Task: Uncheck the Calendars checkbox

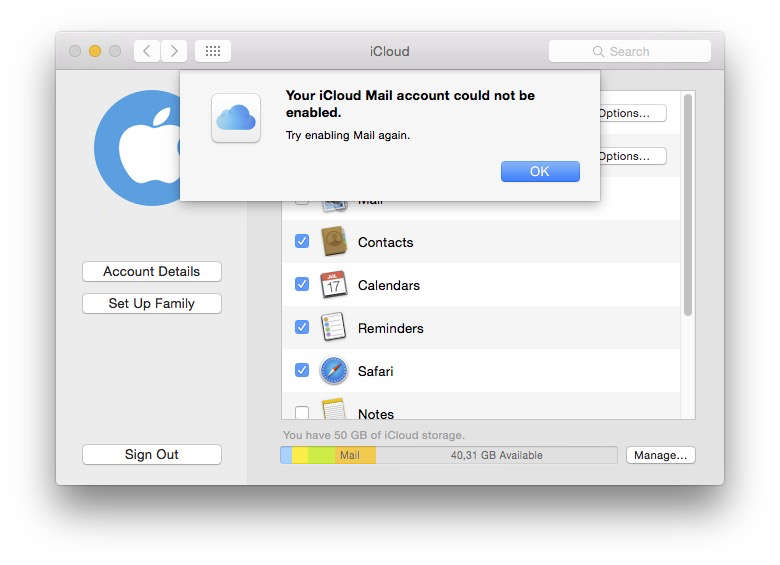Action: point(302,284)
